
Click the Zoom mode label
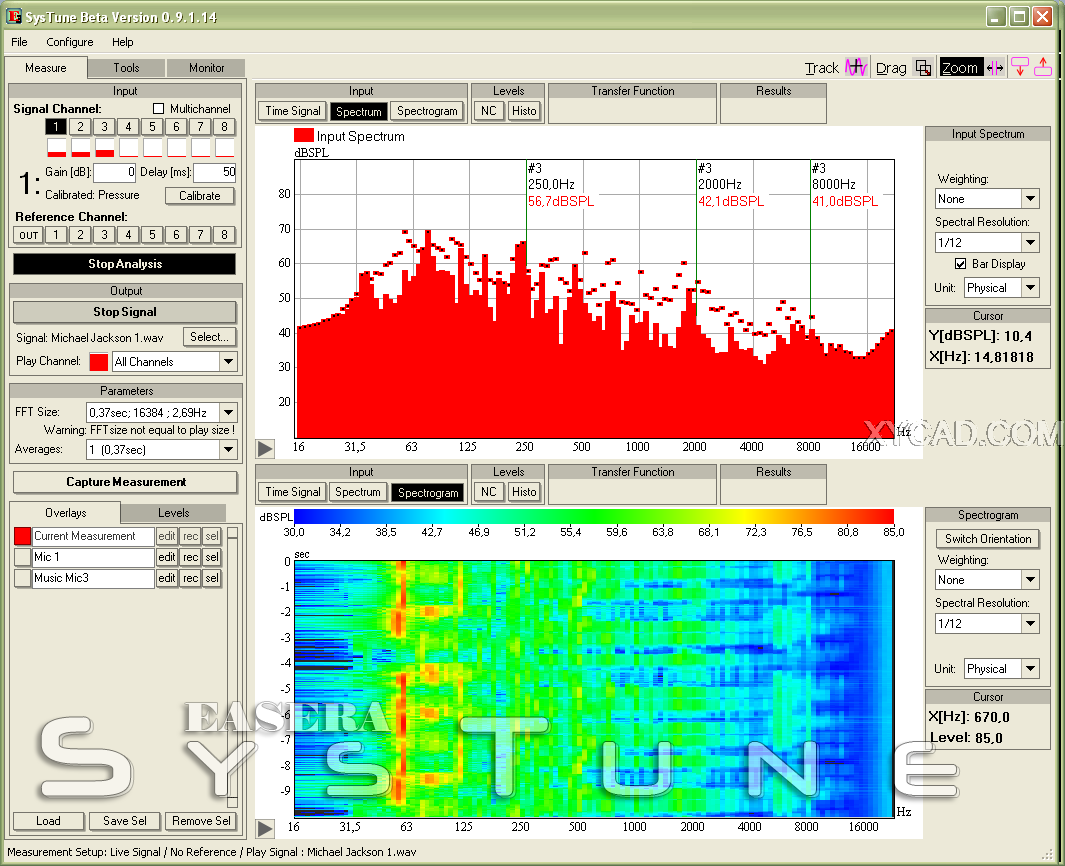tap(960, 67)
